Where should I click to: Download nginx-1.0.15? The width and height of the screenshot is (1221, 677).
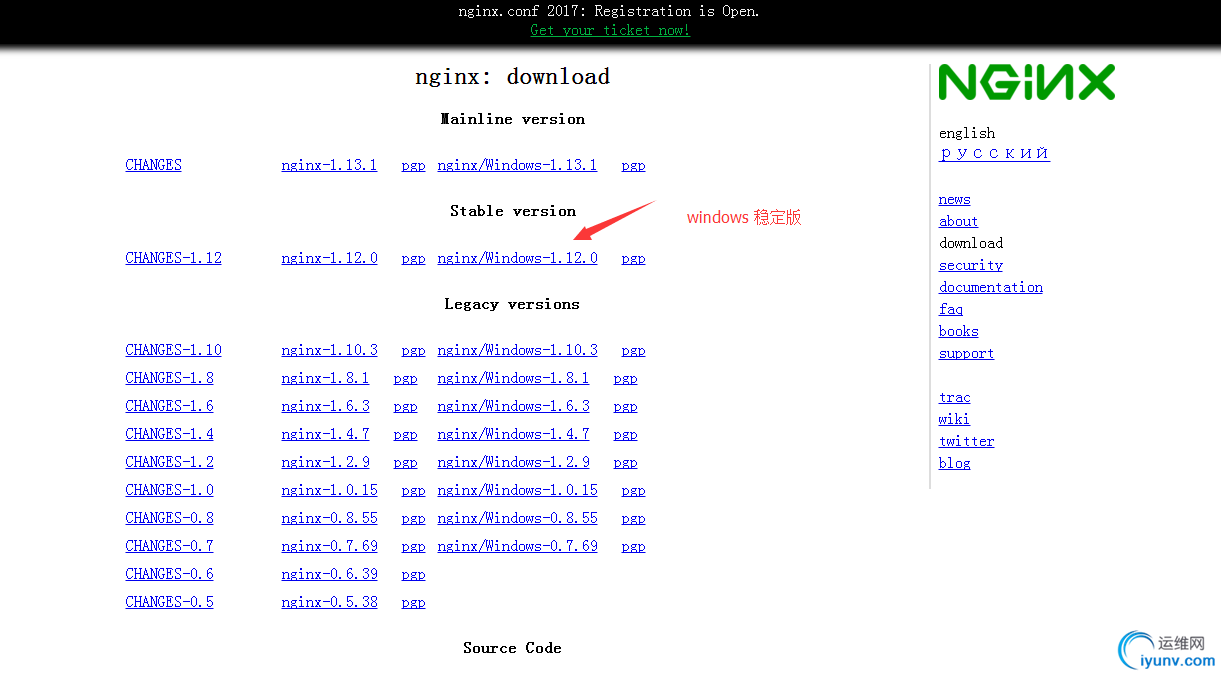[x=329, y=490]
